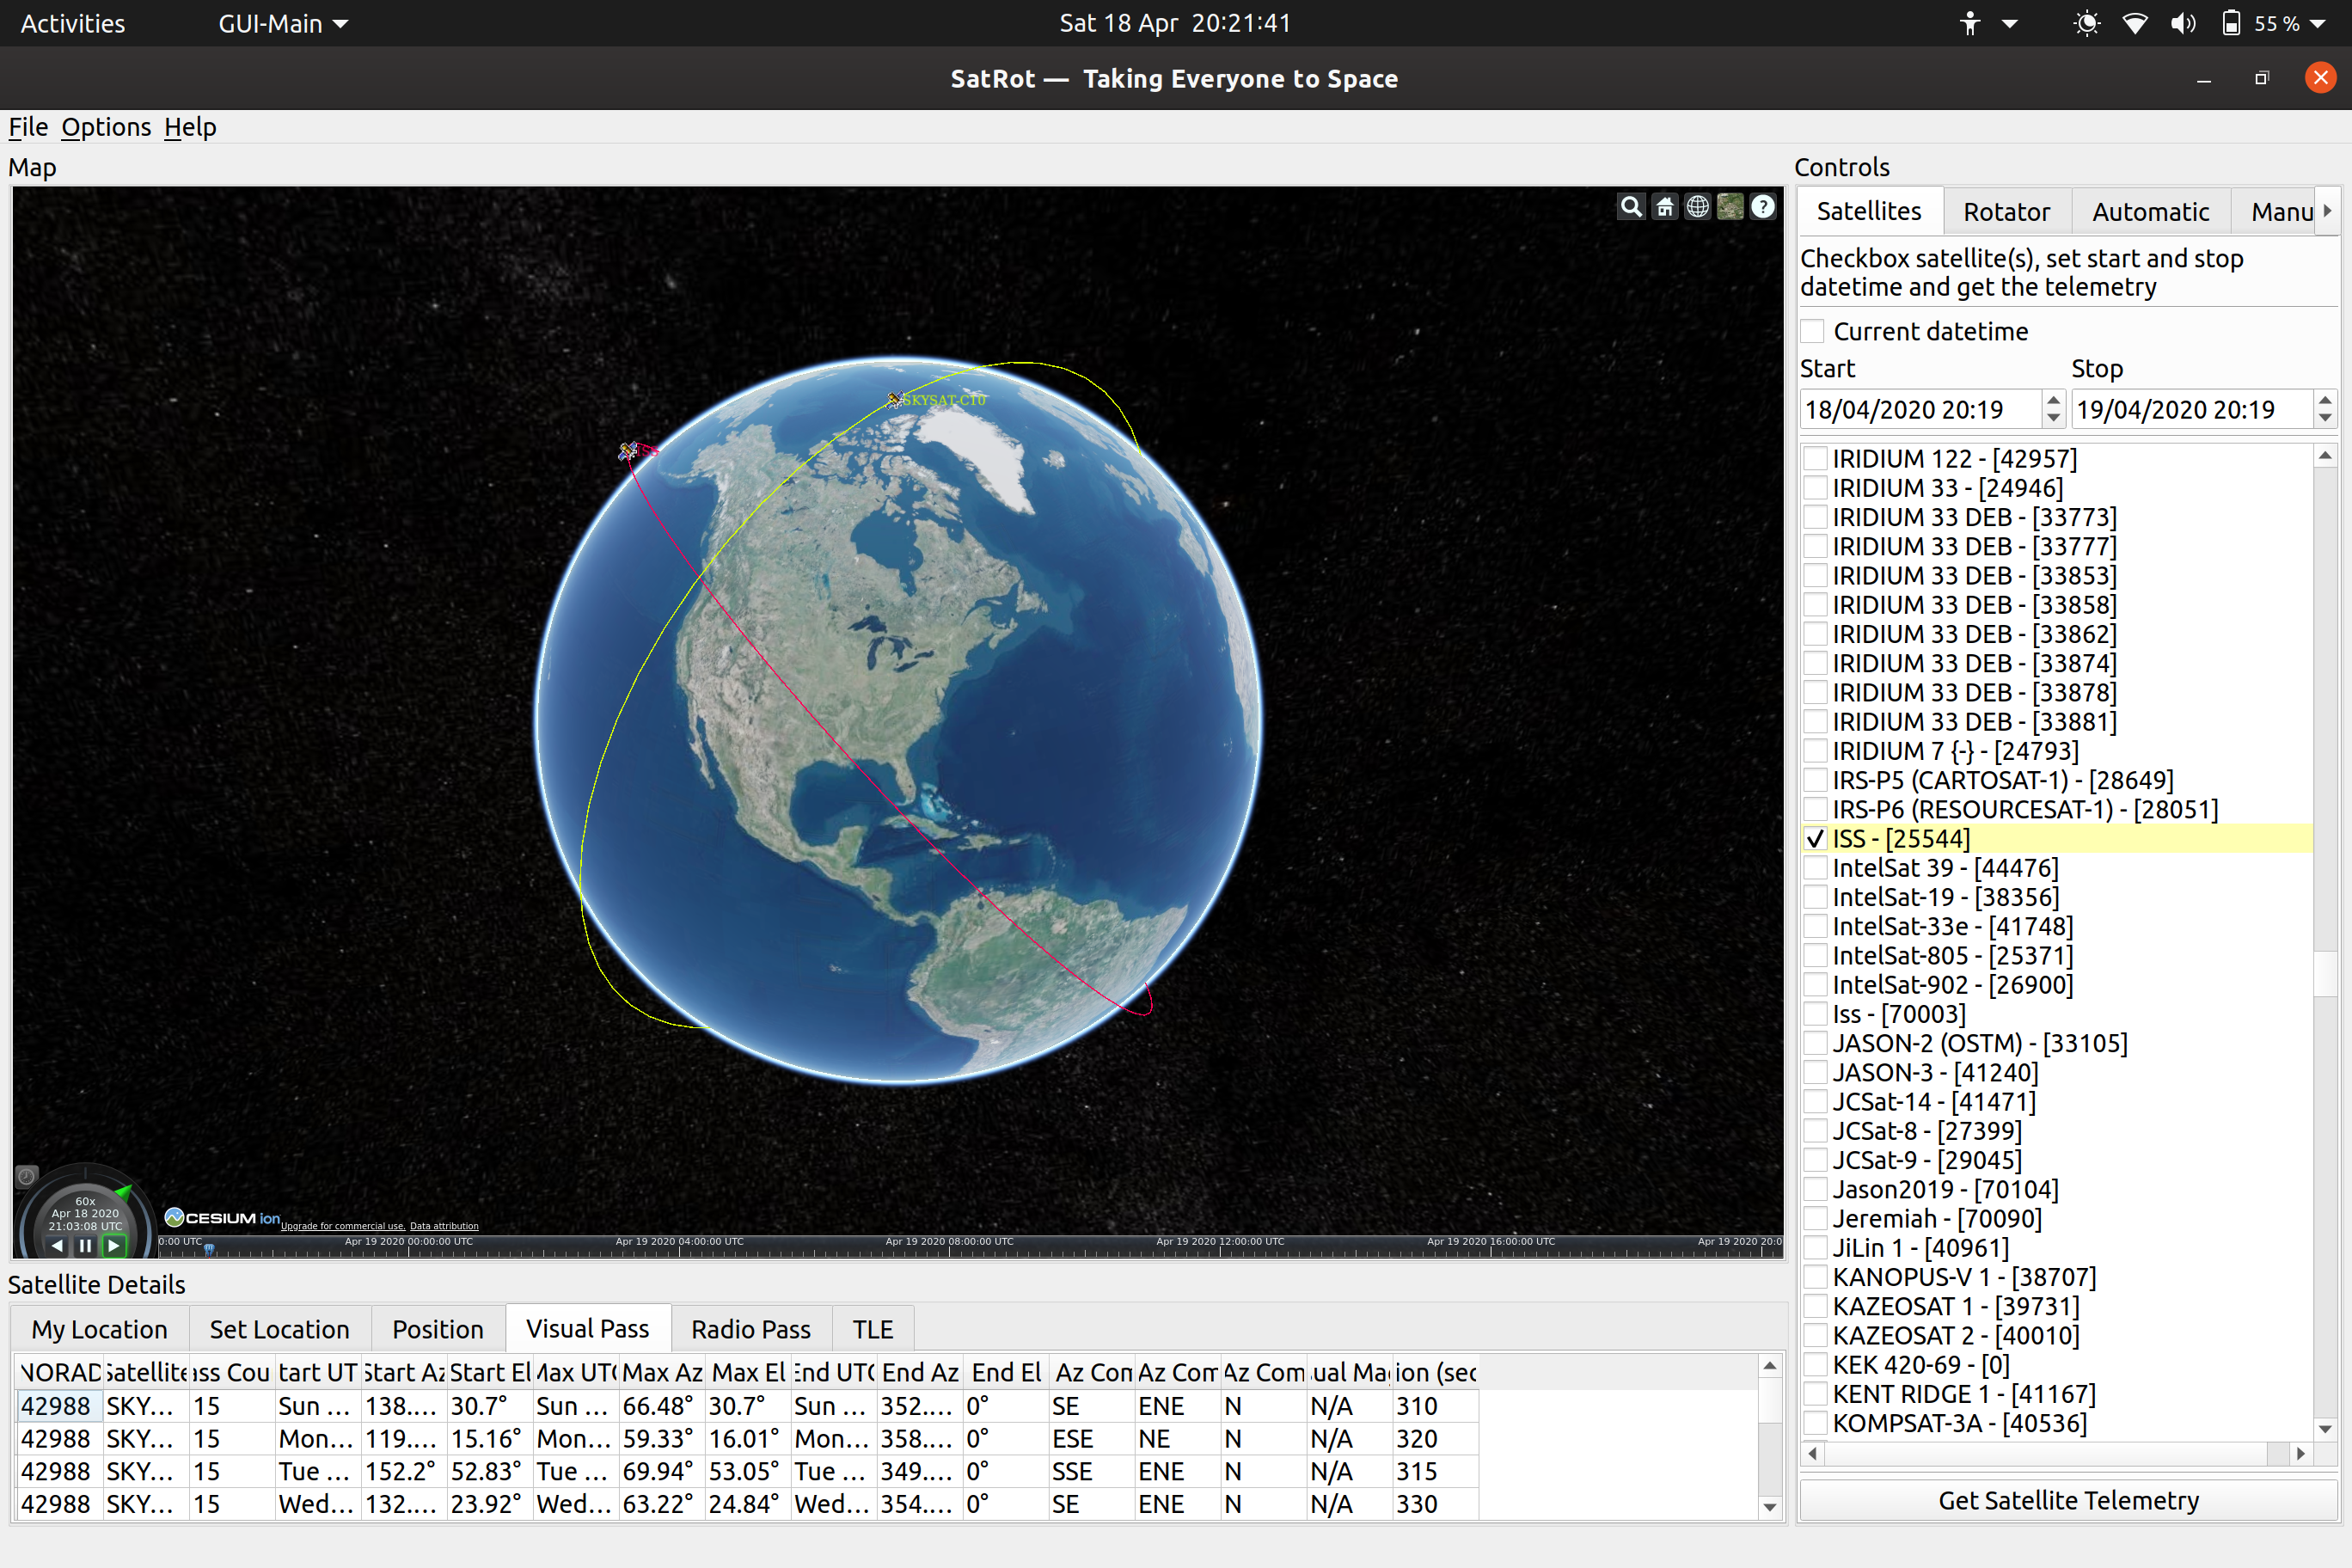Open the scene mode globe picker
Screen dimensions: 2352x1568
(1697, 207)
